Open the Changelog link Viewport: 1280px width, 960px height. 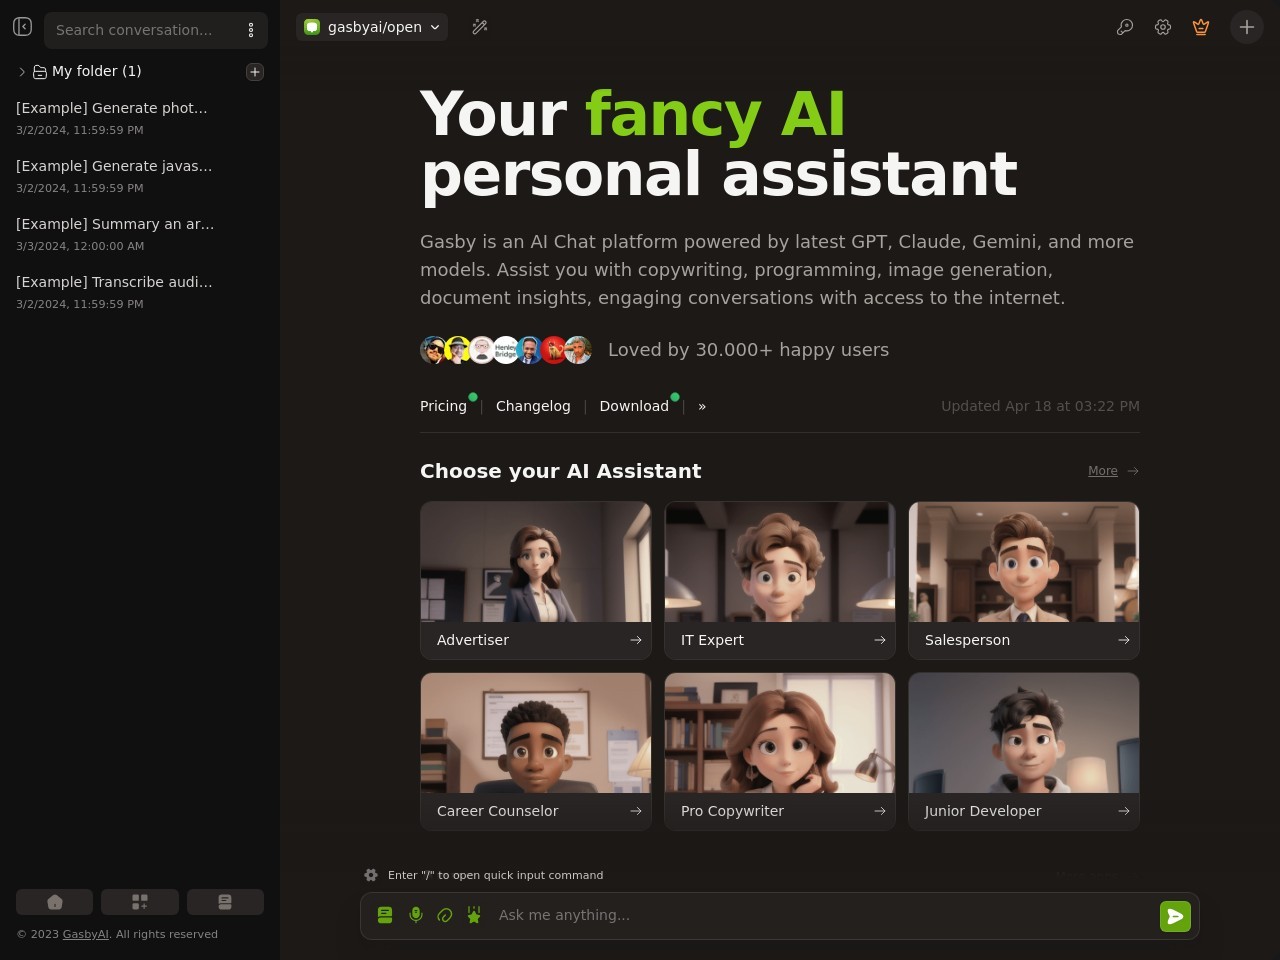click(x=533, y=406)
